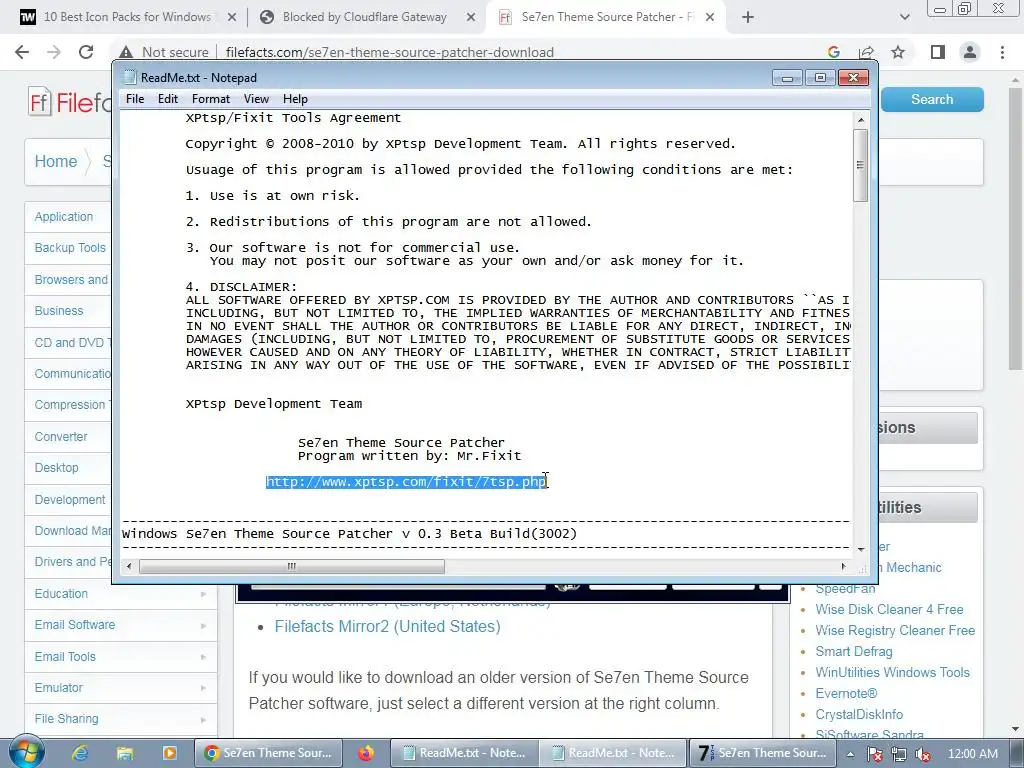Click the Not secure warning icon

point(126,52)
